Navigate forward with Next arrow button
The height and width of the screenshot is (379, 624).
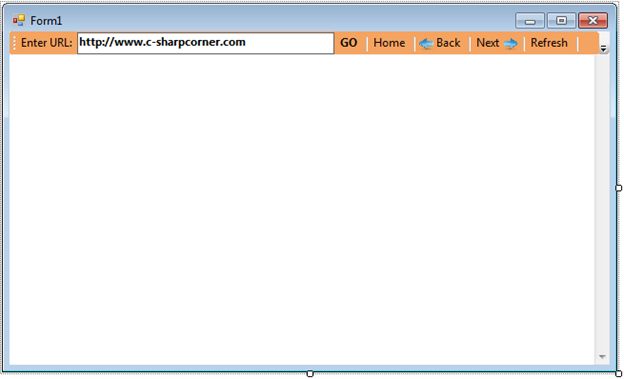pyautogui.click(x=497, y=43)
